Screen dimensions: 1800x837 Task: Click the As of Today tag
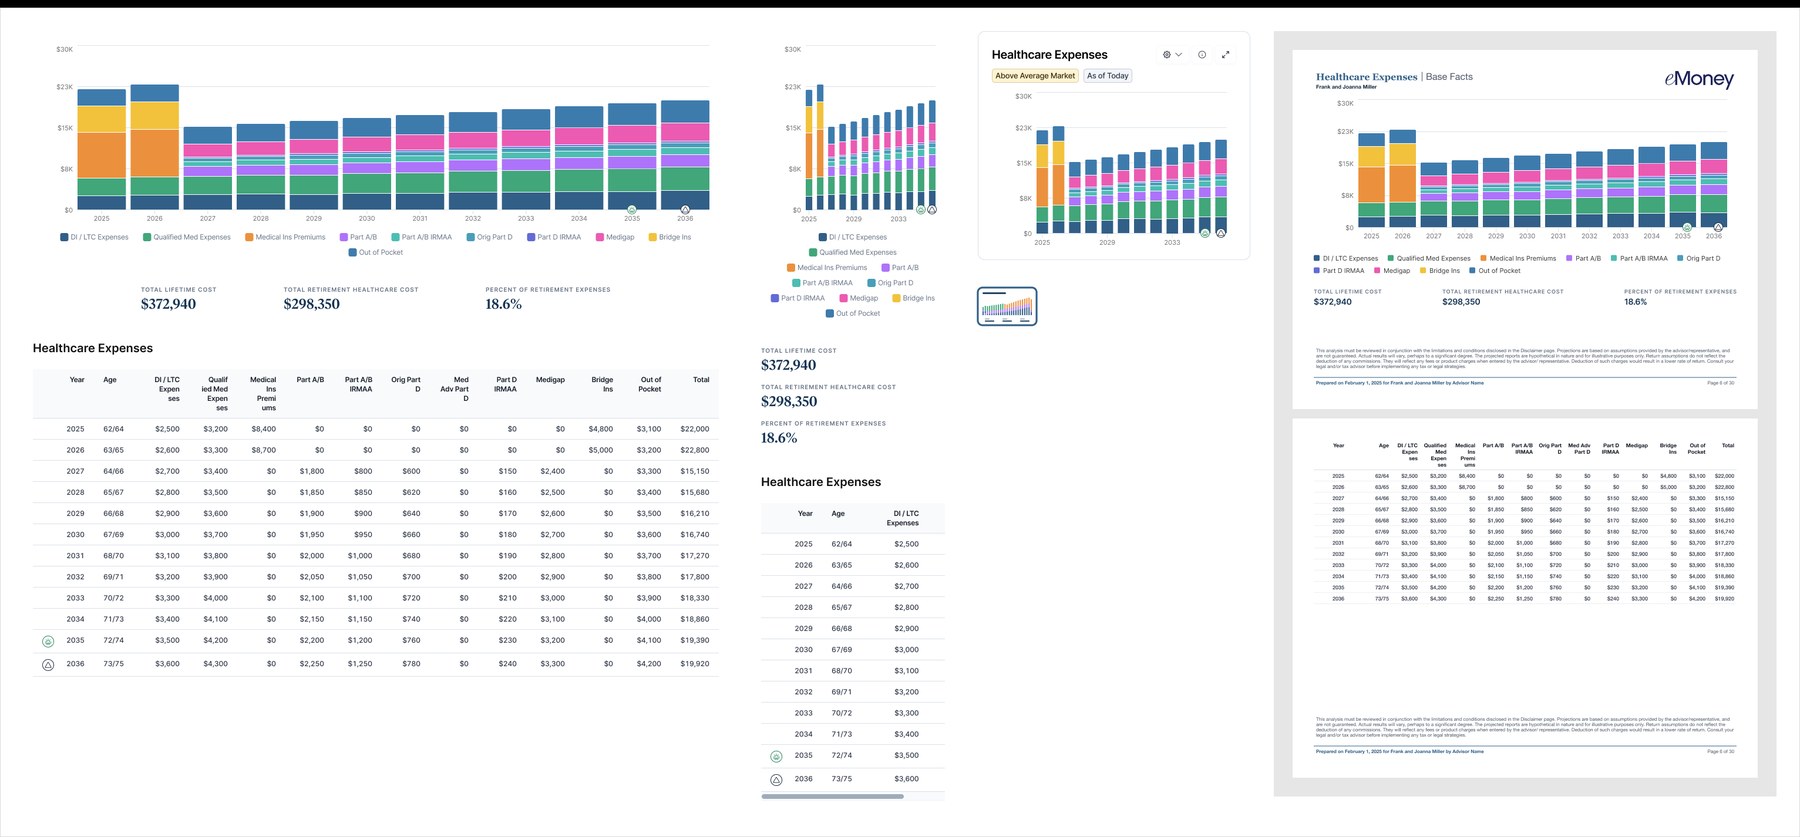click(1107, 76)
